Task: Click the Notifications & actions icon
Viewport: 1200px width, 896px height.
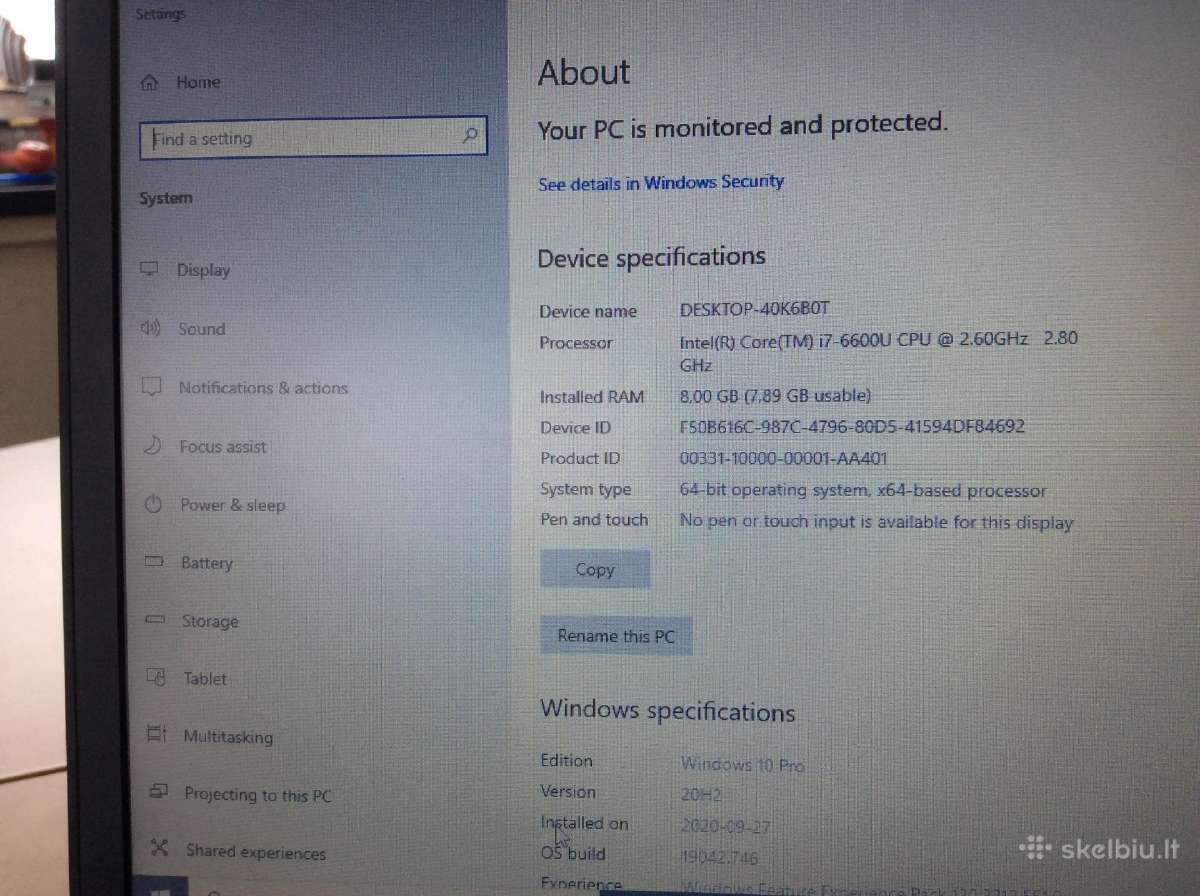Action: tap(152, 387)
